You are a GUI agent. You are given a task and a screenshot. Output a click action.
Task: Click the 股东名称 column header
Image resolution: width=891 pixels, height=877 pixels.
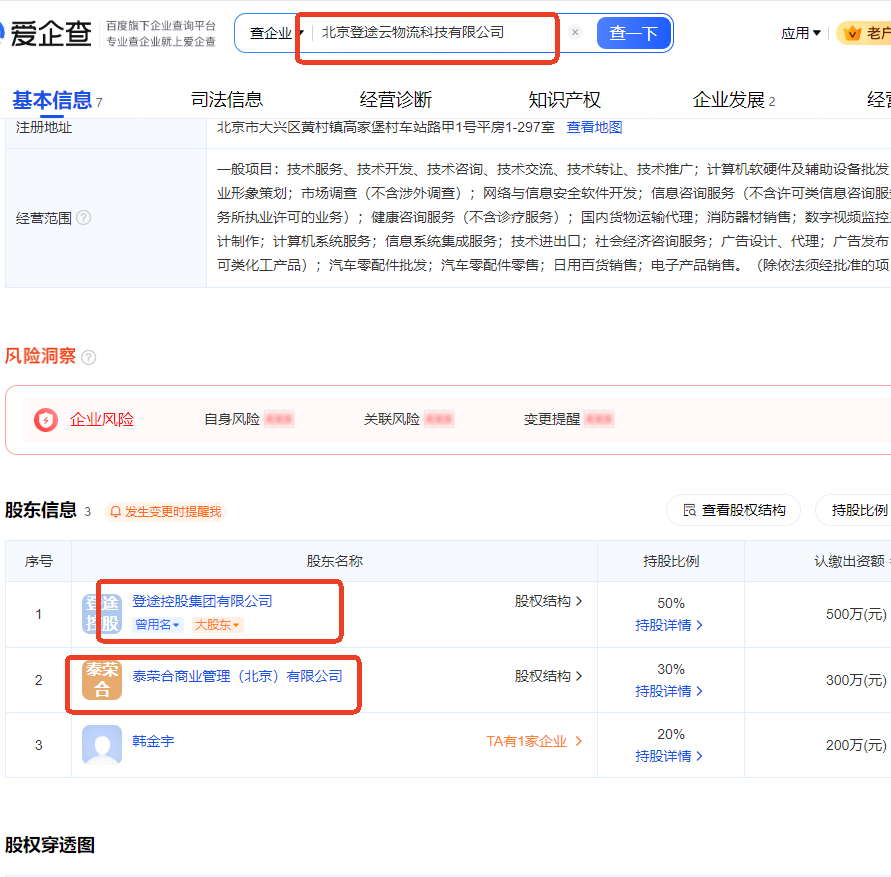[x=335, y=561]
